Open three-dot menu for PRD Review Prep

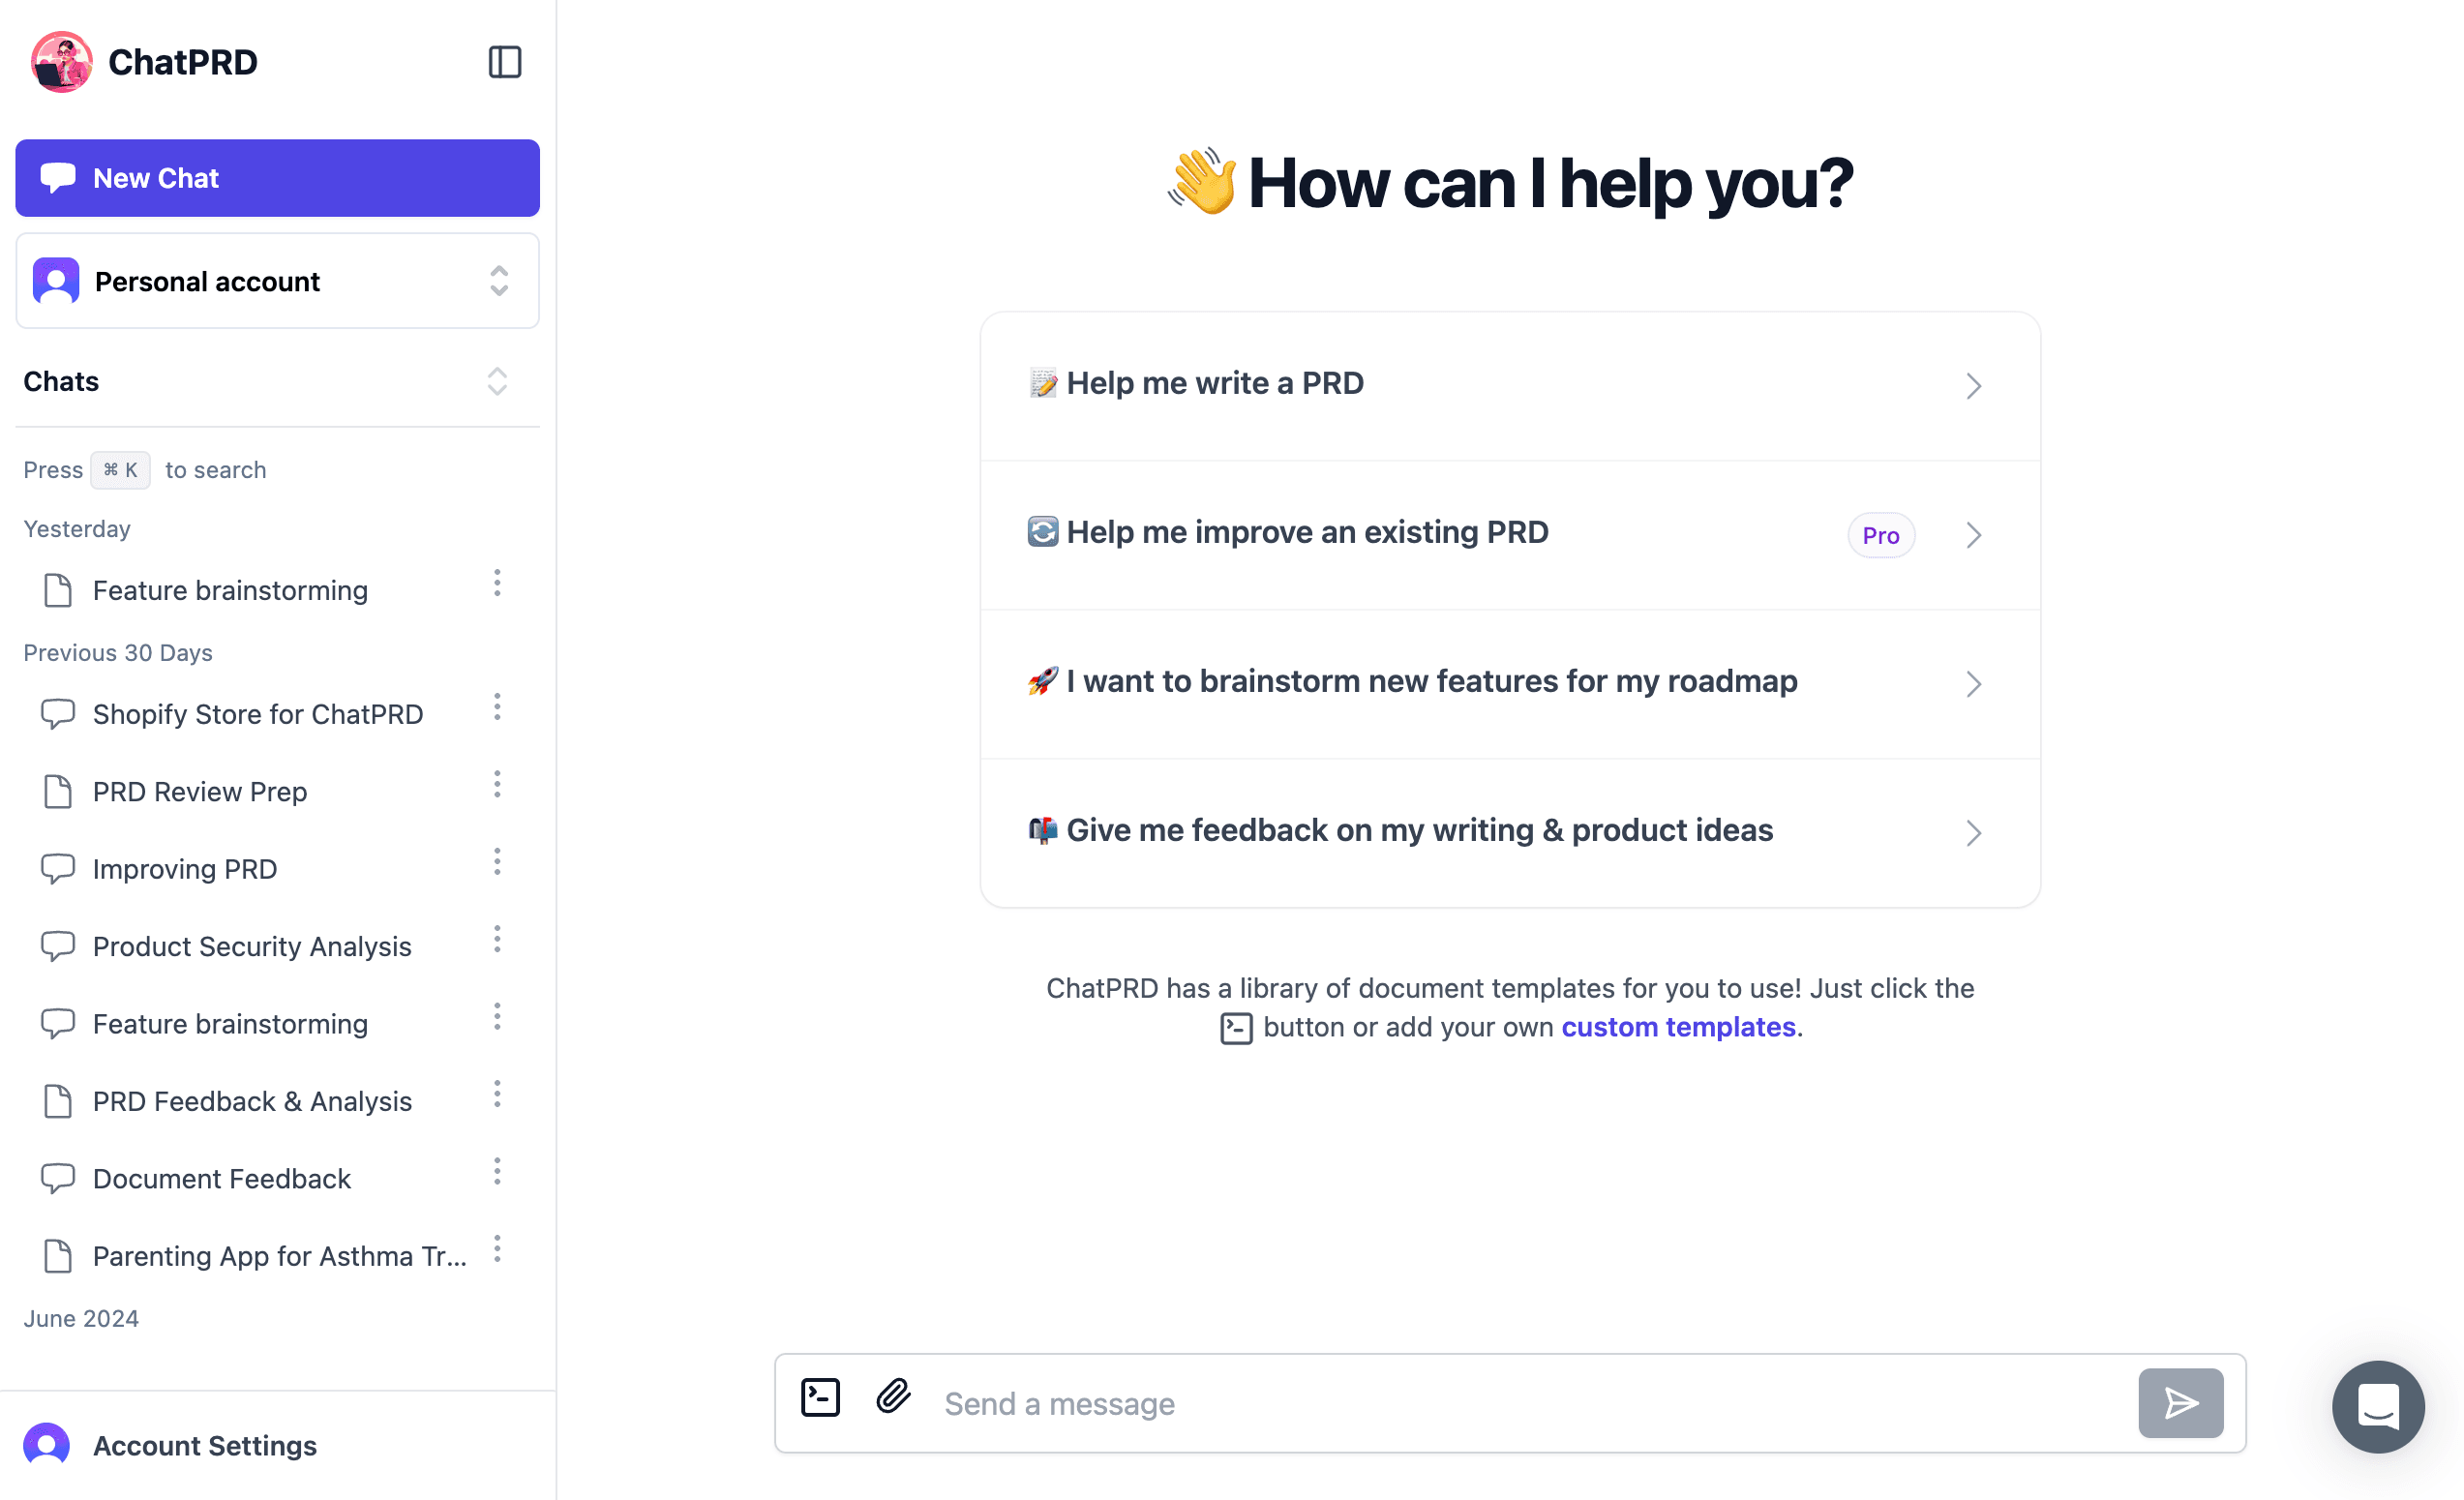tap(497, 785)
